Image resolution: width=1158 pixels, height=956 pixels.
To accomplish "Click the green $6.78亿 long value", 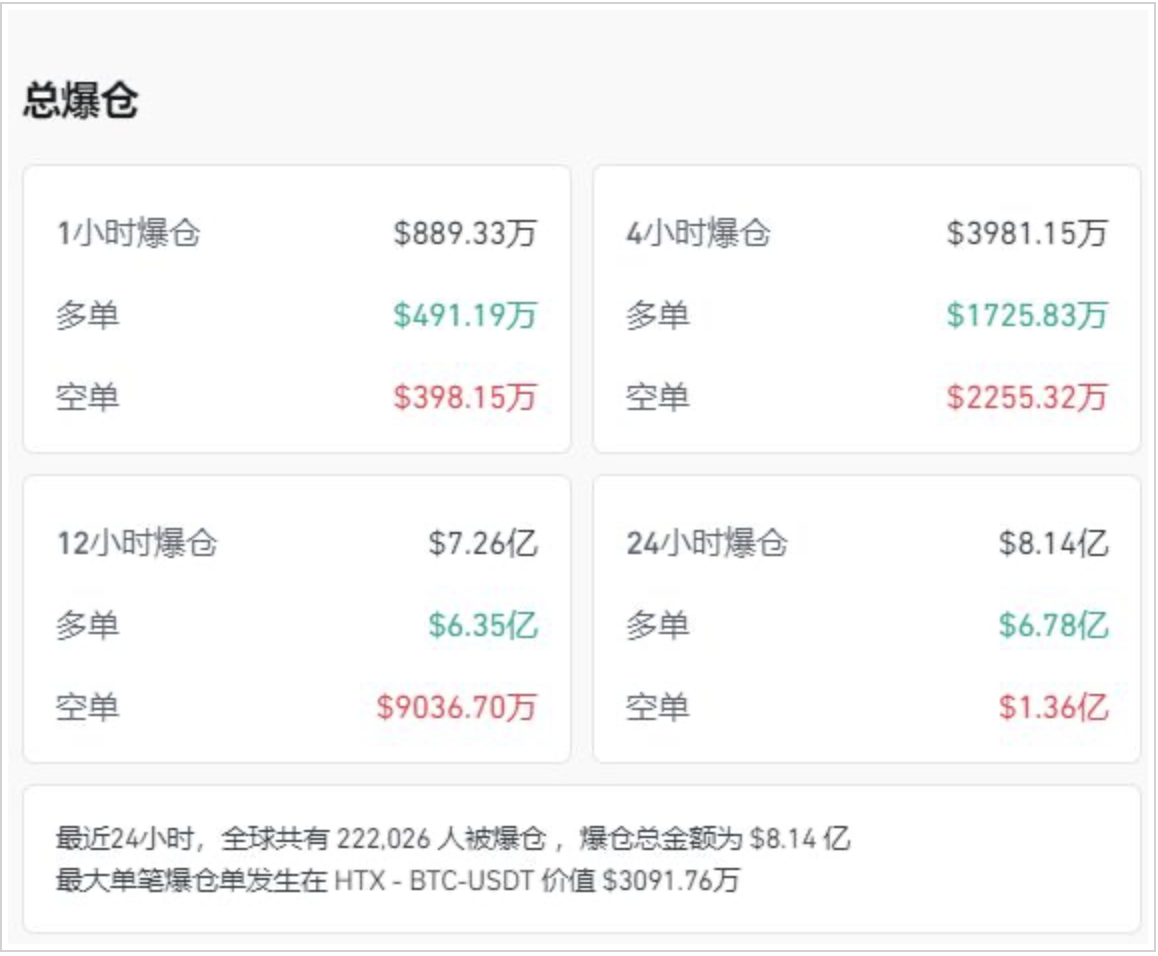I will [1053, 626].
